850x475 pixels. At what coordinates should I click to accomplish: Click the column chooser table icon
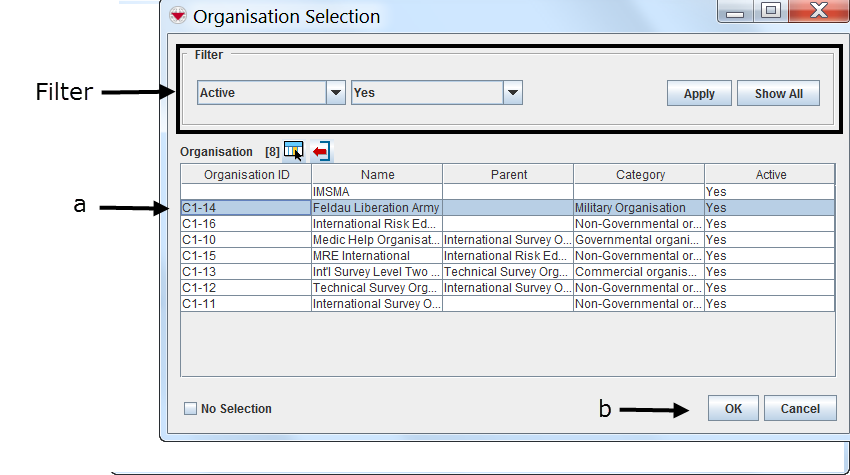[x=293, y=150]
